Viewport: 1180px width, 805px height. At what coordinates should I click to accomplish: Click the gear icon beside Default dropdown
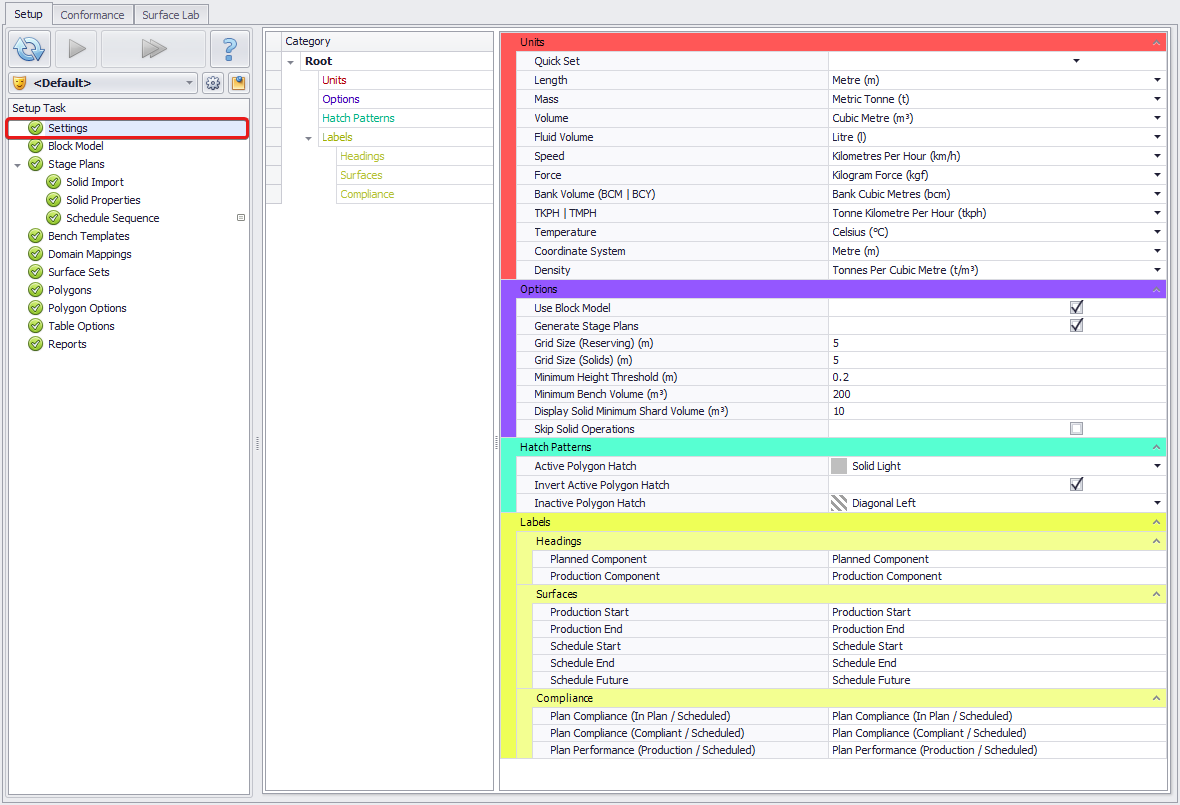pos(213,83)
